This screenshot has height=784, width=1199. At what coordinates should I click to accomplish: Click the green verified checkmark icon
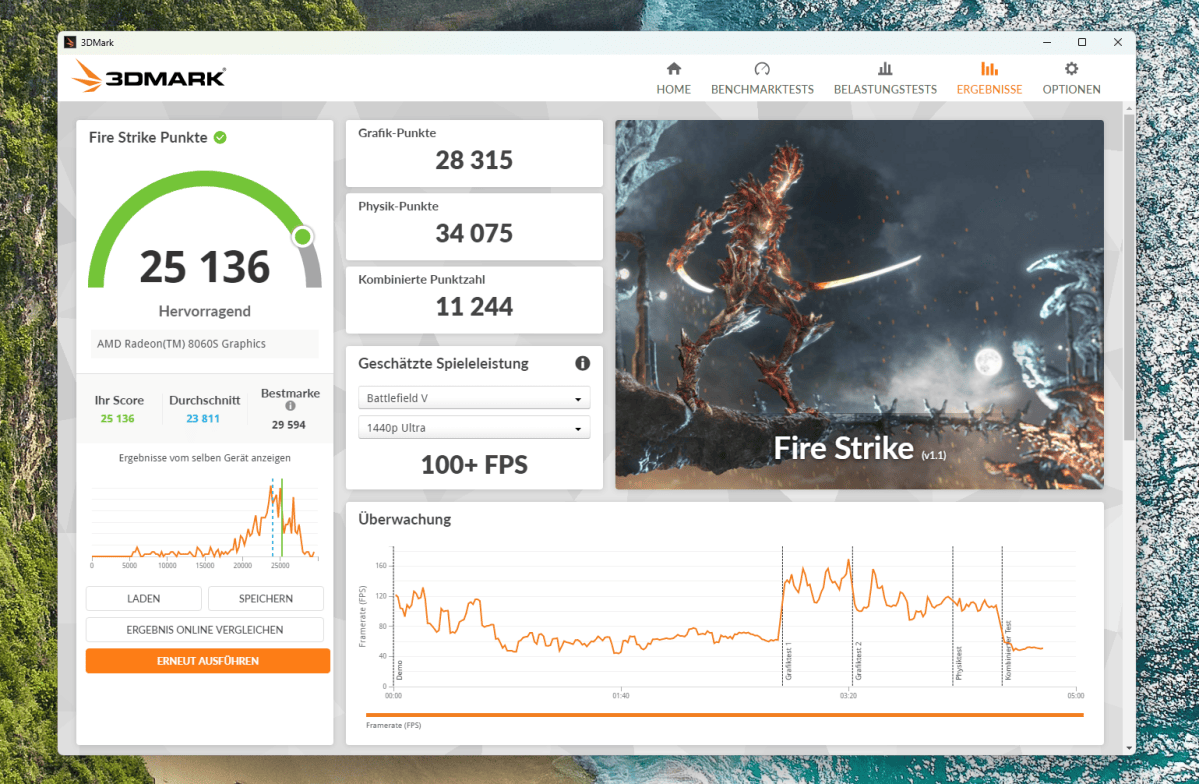220,138
